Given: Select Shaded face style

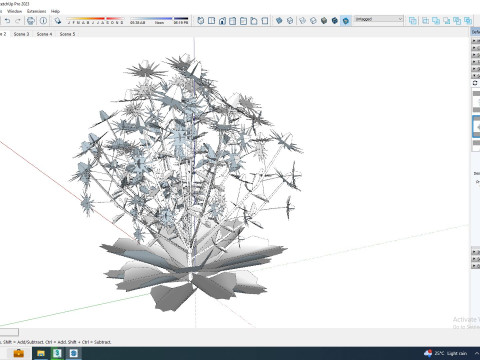Looking at the screenshot, I should point(324,21).
